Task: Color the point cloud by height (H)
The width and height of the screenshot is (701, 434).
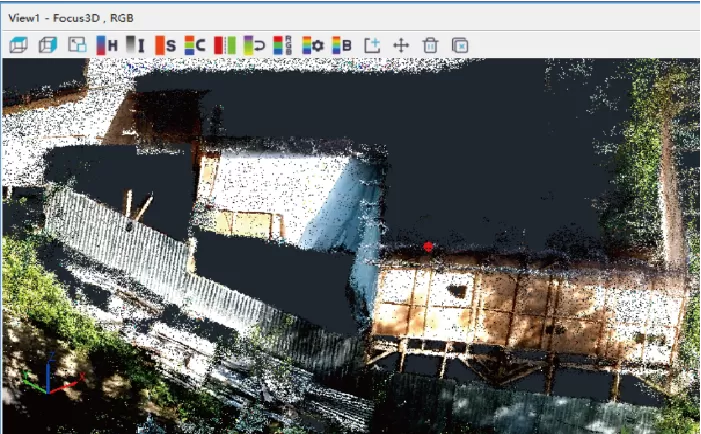Action: tap(107, 45)
